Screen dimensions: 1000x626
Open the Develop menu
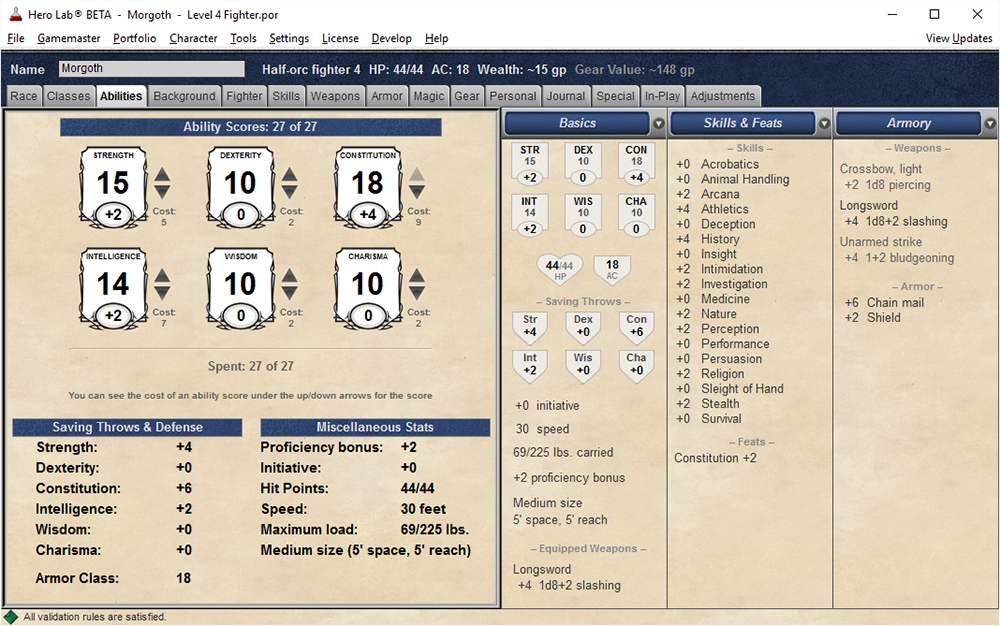(392, 38)
